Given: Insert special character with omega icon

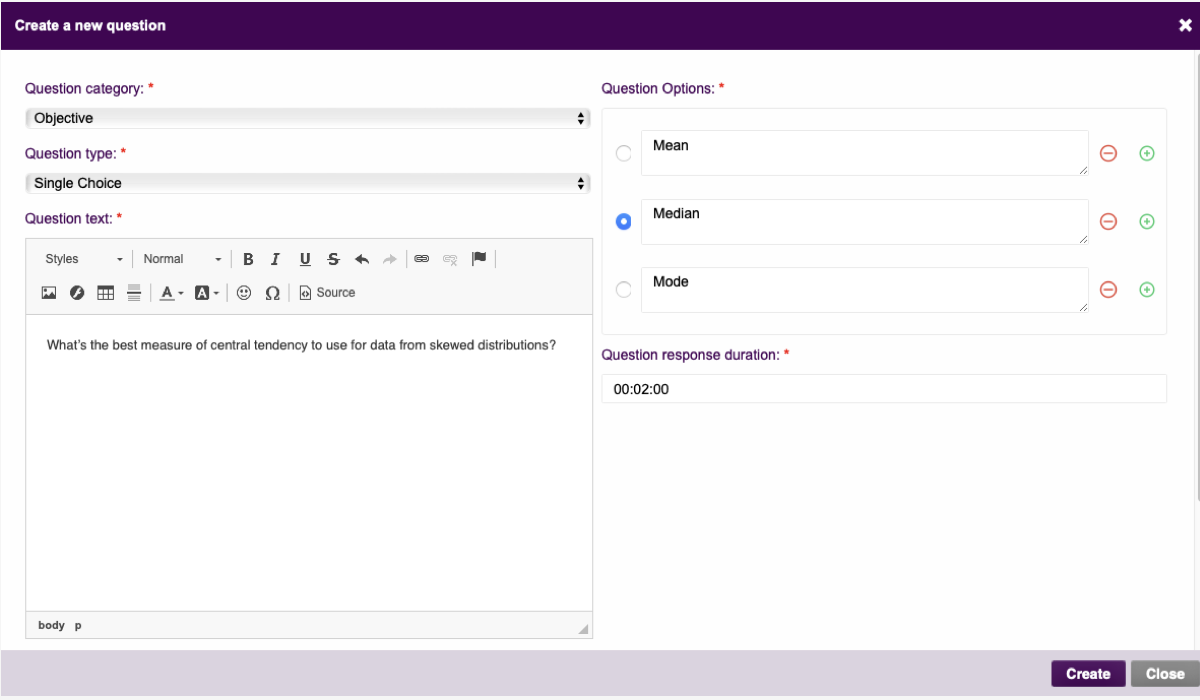Looking at the screenshot, I should coord(272,293).
